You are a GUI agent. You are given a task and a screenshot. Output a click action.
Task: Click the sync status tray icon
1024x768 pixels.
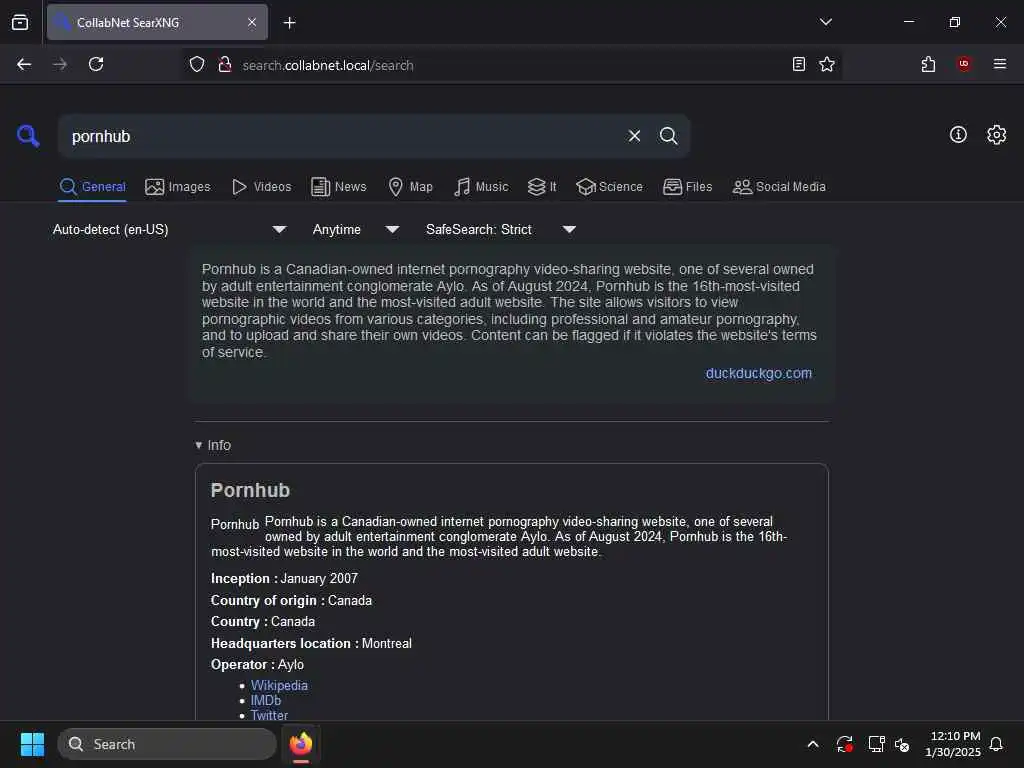click(844, 744)
